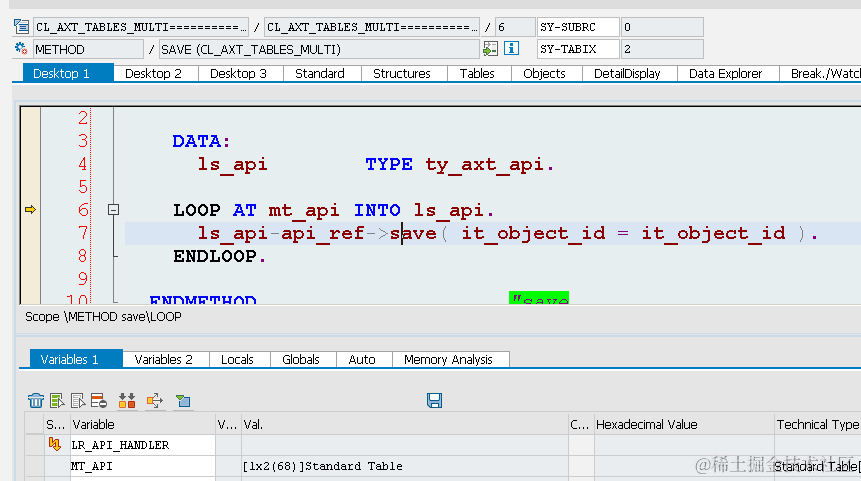
Task: Click the SY-TABIX value field showing 2
Action: tap(662, 49)
